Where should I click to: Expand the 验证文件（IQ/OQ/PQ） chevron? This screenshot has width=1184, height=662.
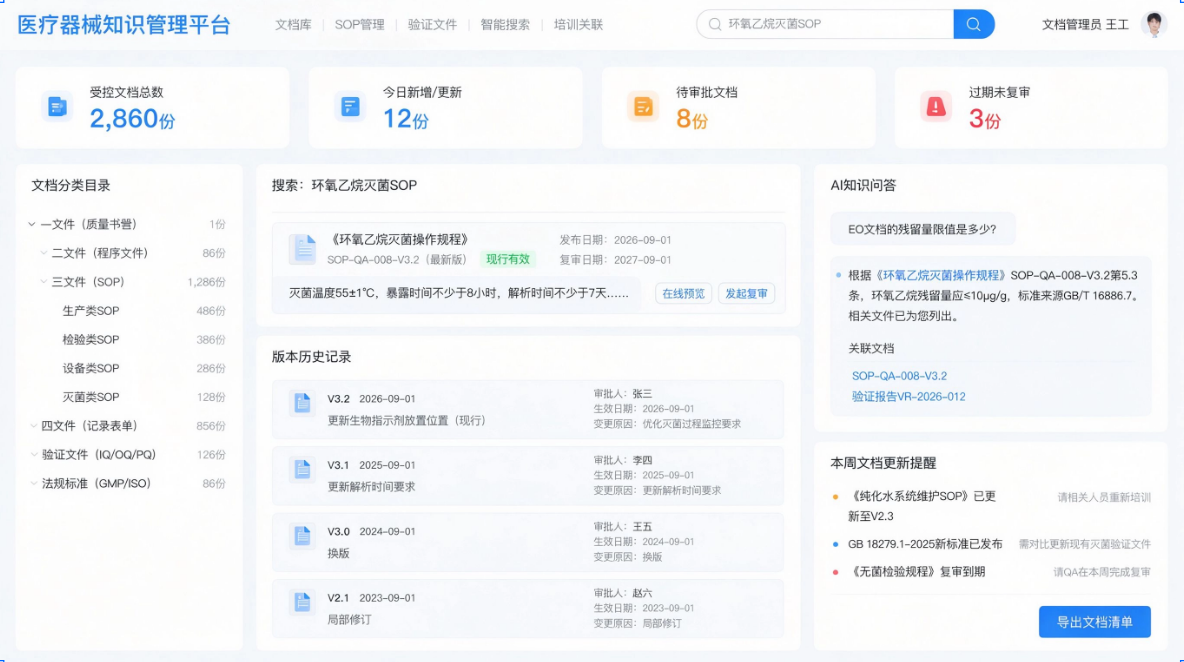pyautogui.click(x=33, y=454)
